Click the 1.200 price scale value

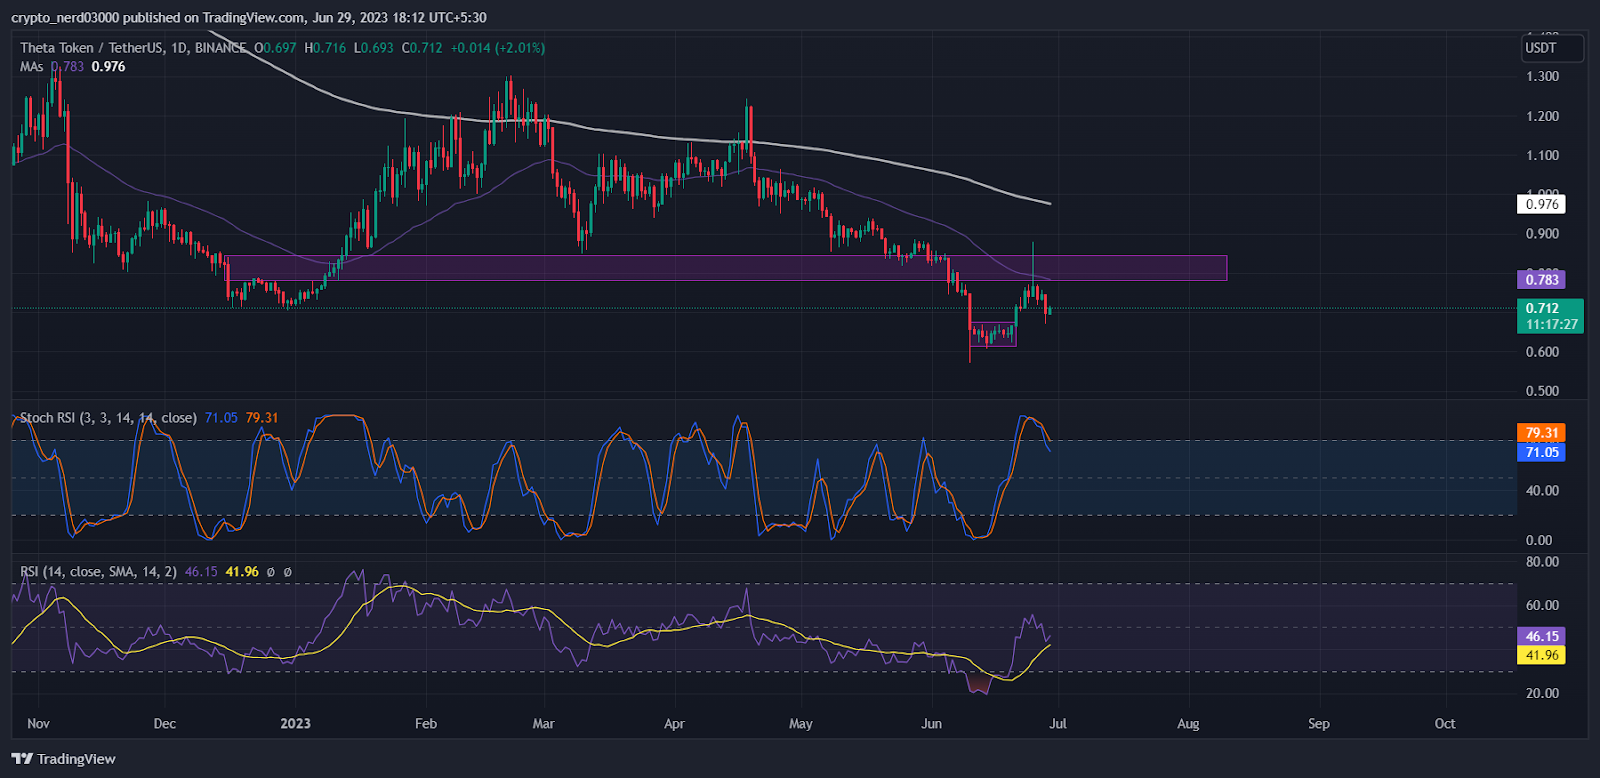1542,116
